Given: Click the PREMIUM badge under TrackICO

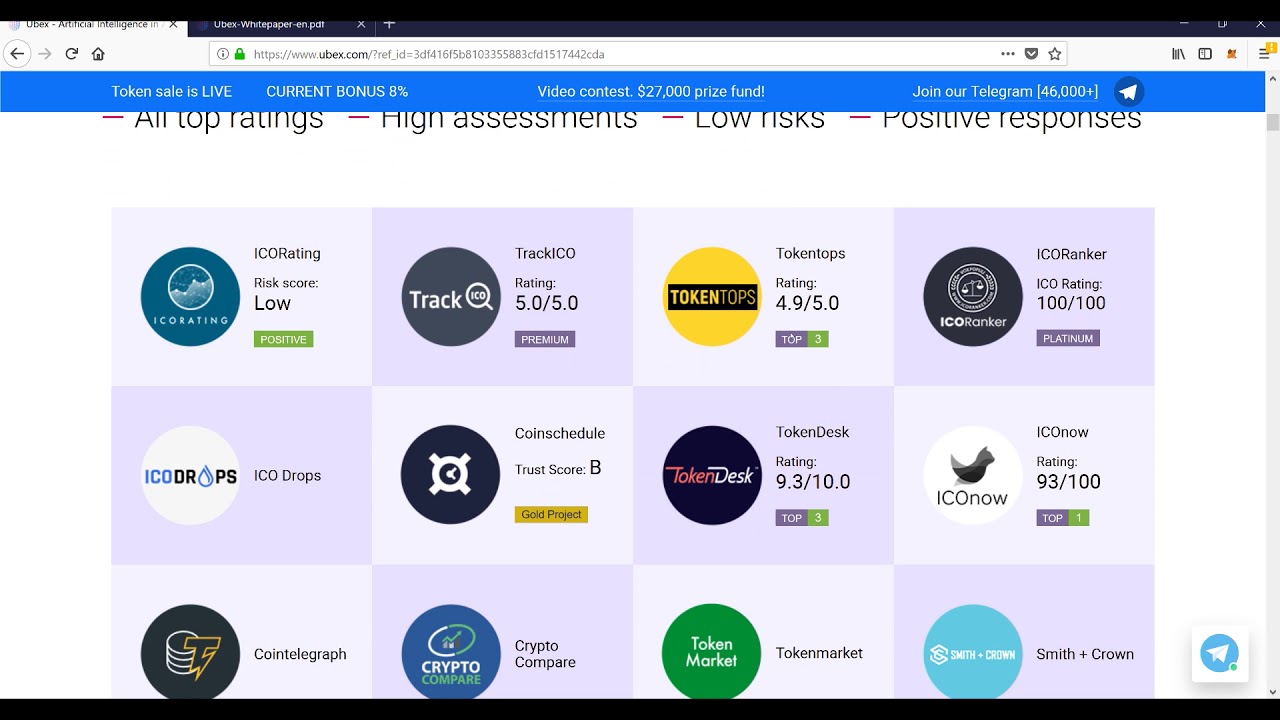Looking at the screenshot, I should pyautogui.click(x=545, y=340).
